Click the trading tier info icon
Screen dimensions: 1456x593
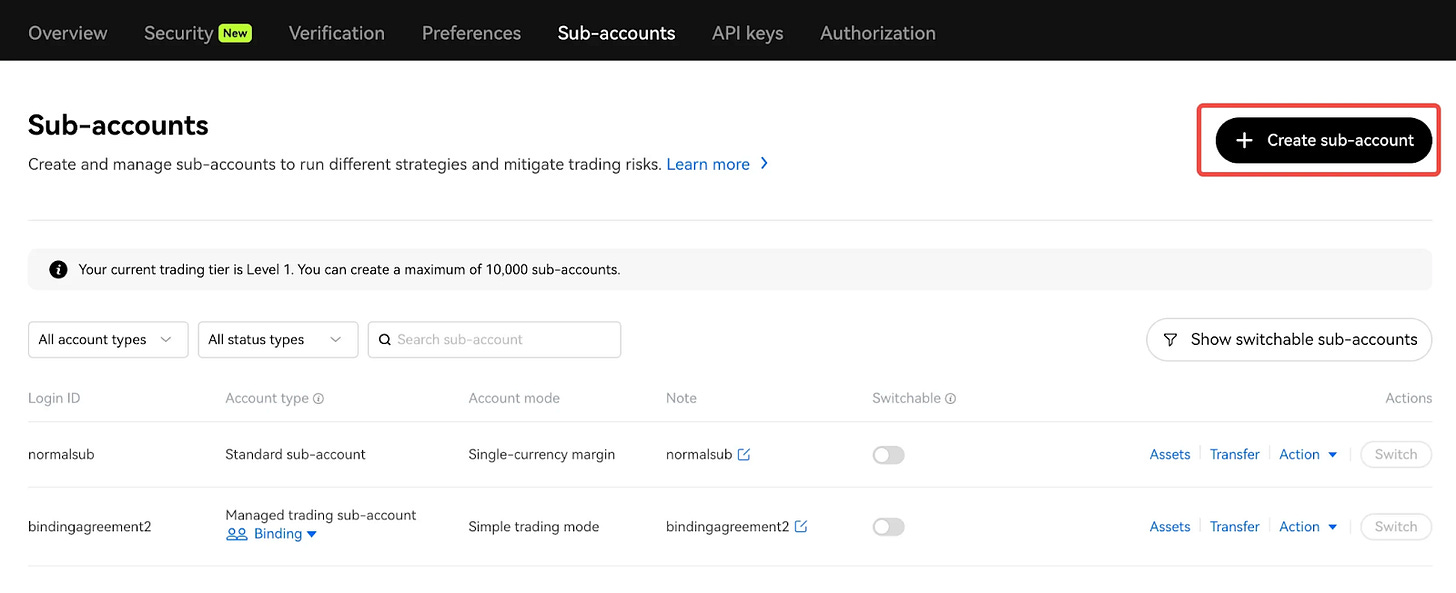point(59,270)
